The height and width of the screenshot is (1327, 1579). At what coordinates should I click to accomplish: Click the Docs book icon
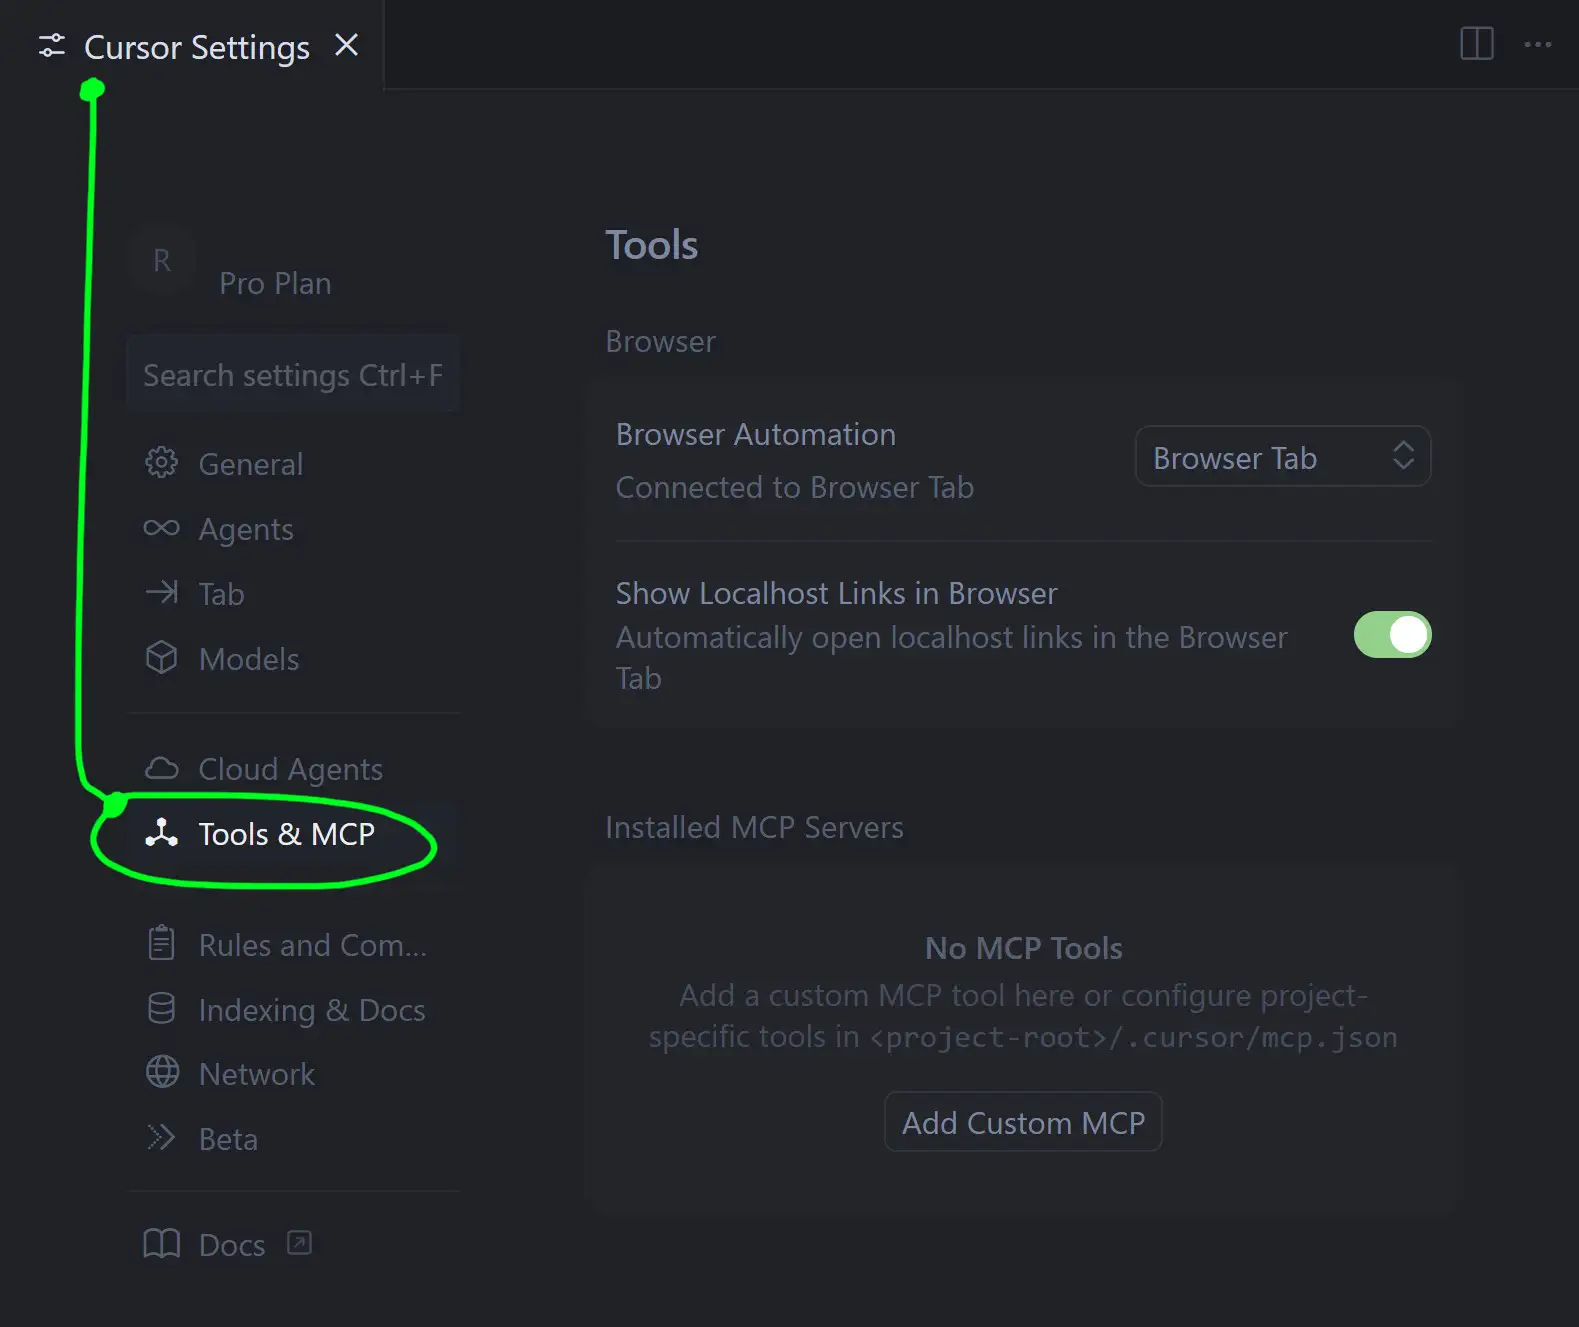click(161, 1243)
